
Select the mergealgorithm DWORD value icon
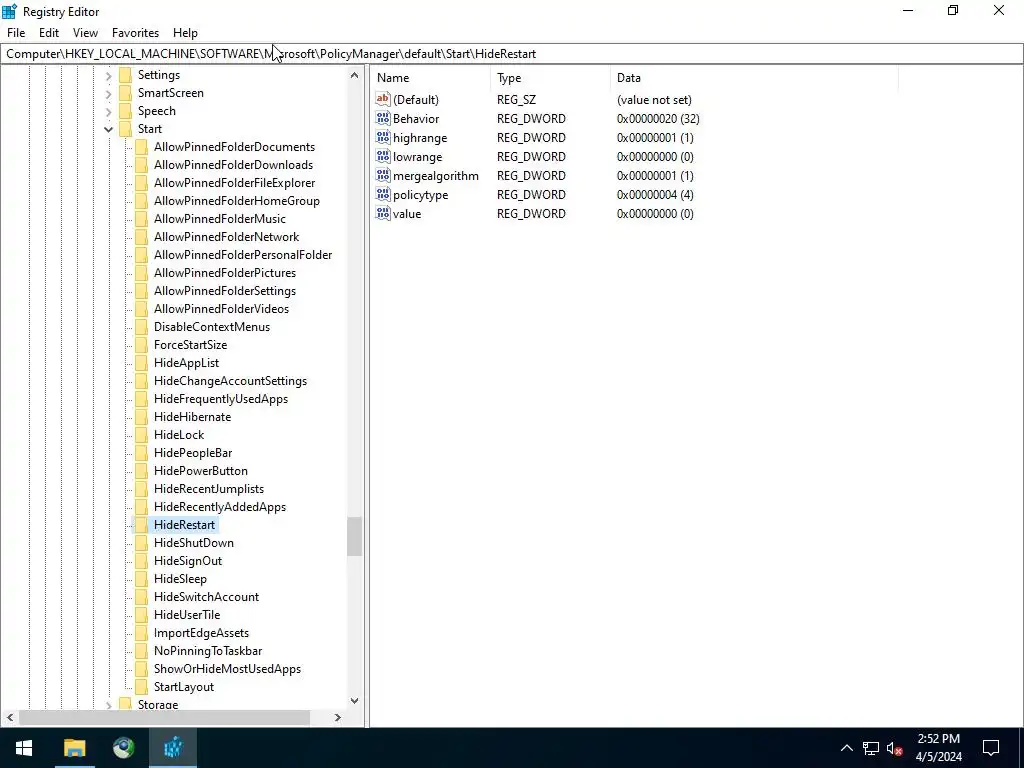[x=383, y=175]
